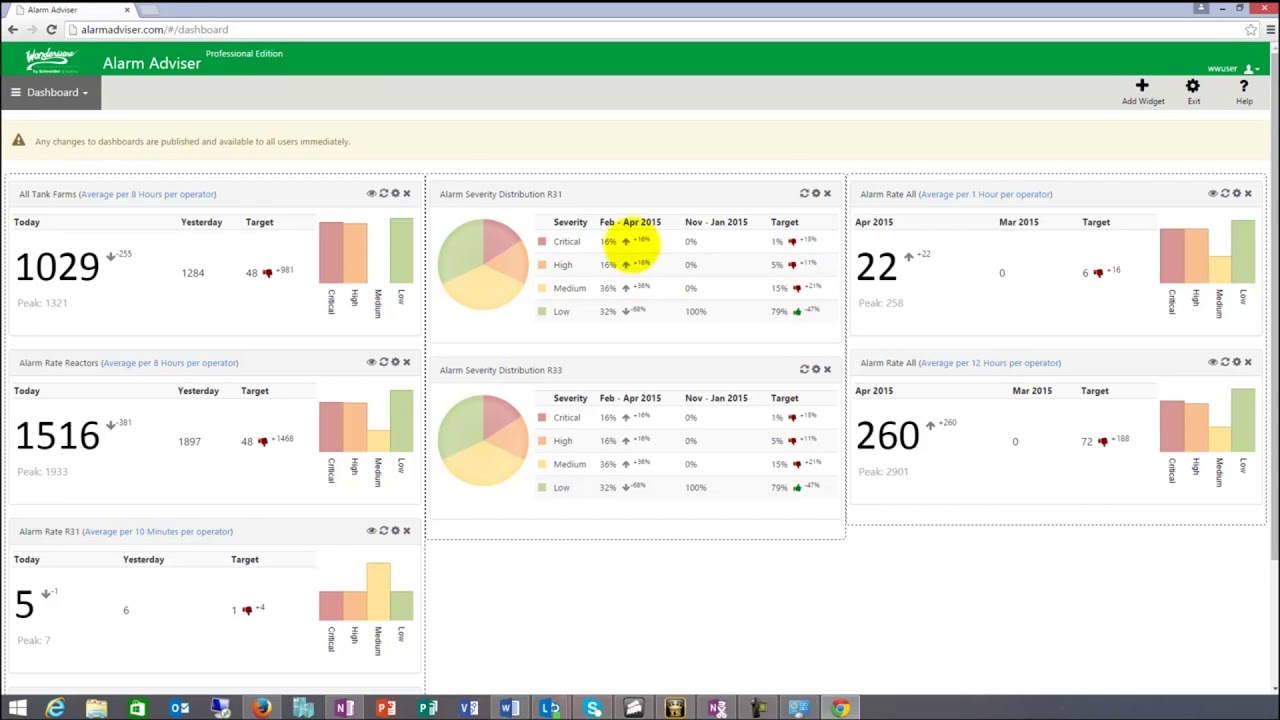Toggle eye icon on Alarm Rate All 12 Hours widget
This screenshot has height=720, width=1280.
1213,362
